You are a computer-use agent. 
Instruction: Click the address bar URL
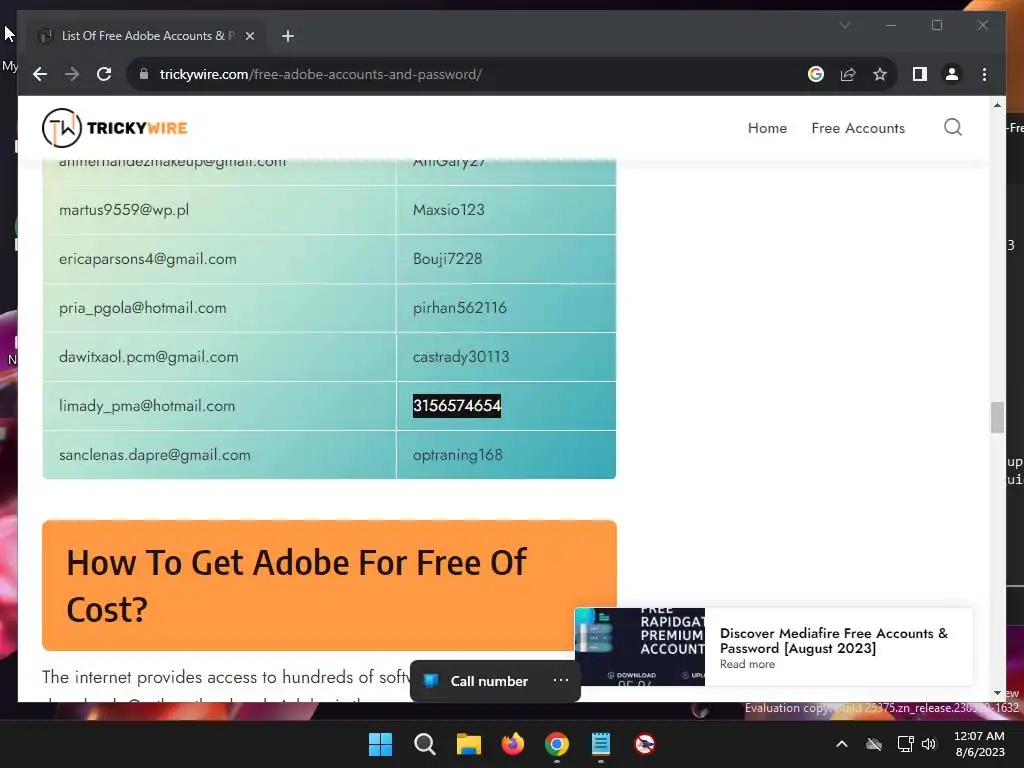point(321,74)
